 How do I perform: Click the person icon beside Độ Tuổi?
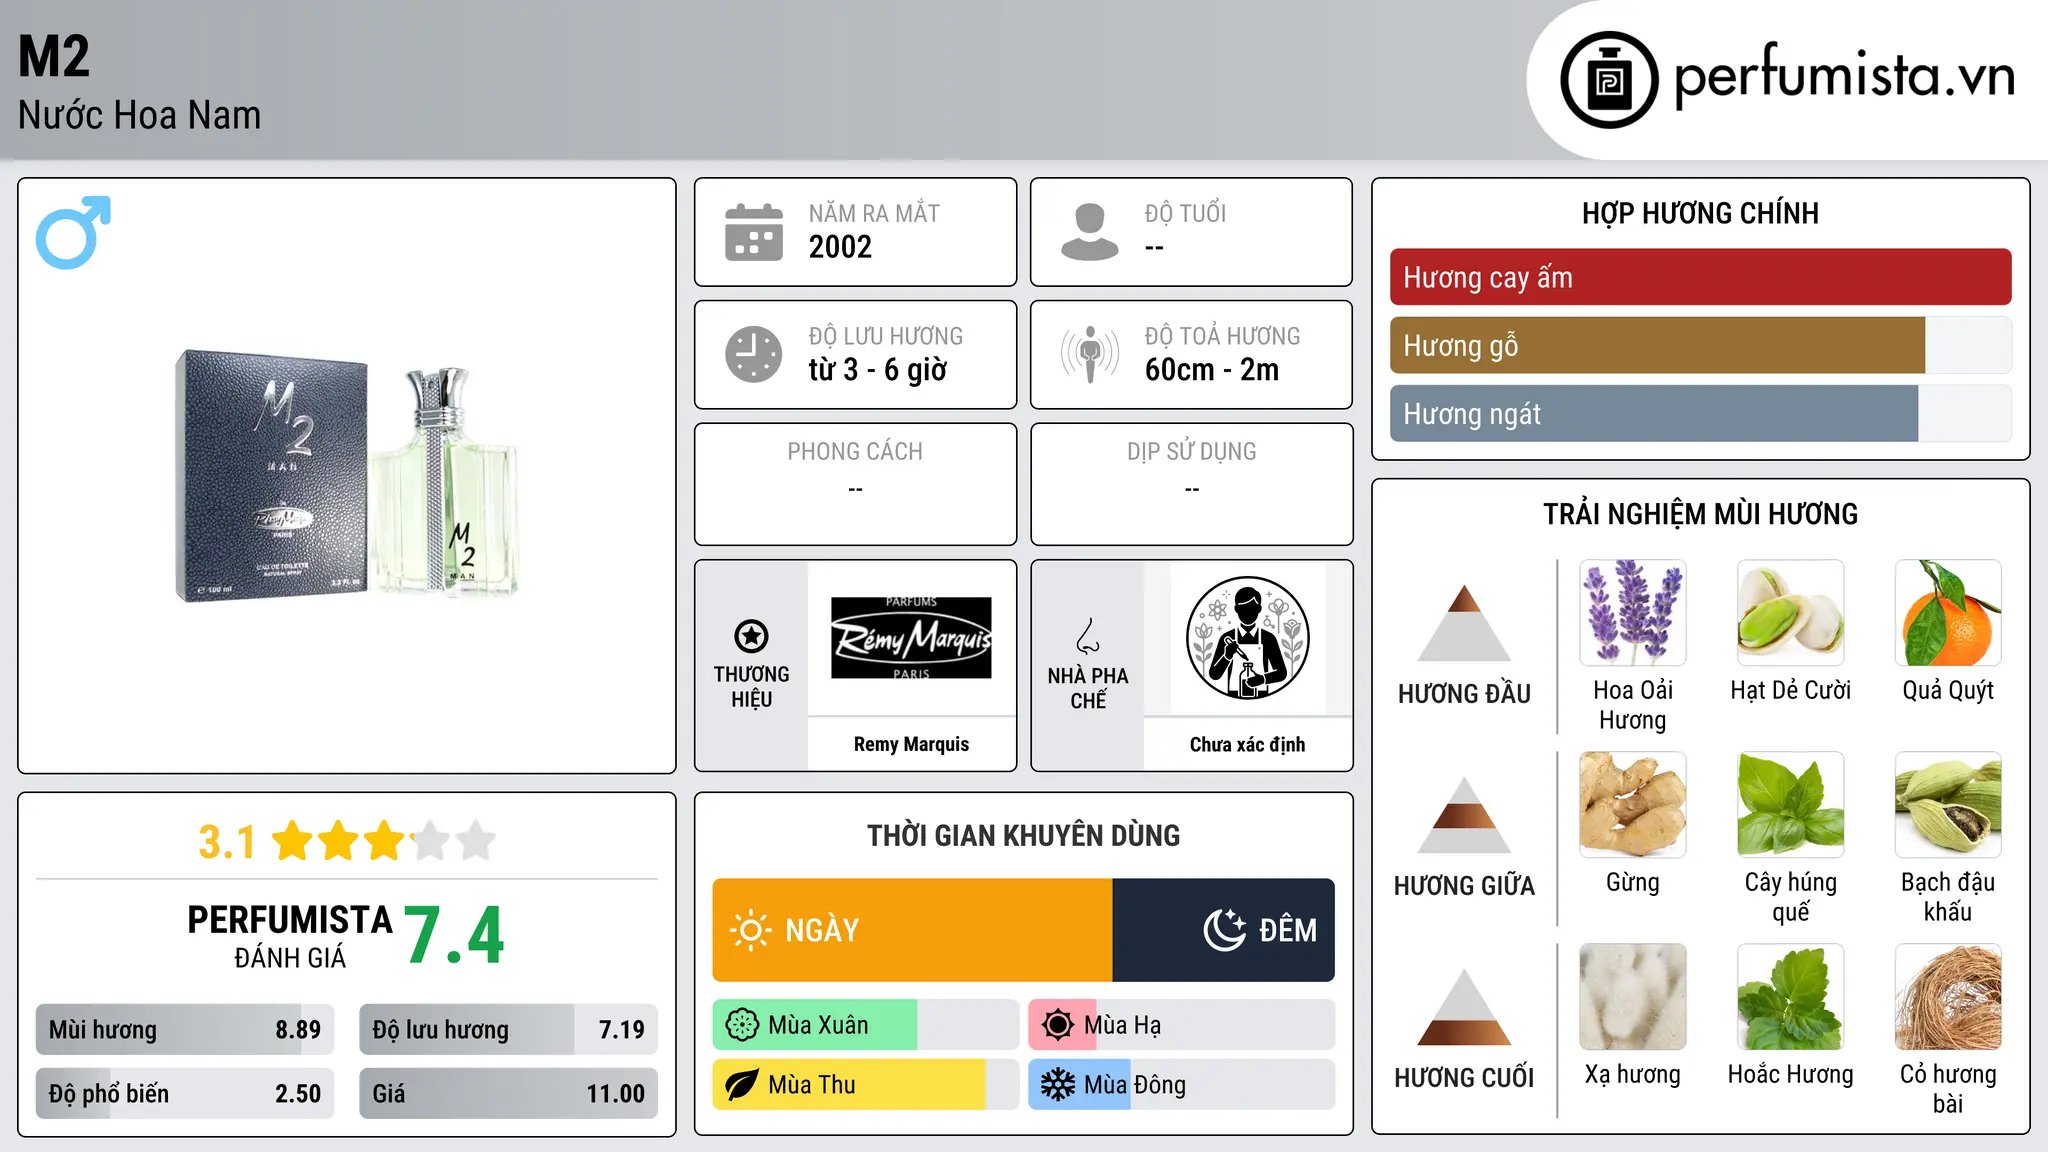1090,232
